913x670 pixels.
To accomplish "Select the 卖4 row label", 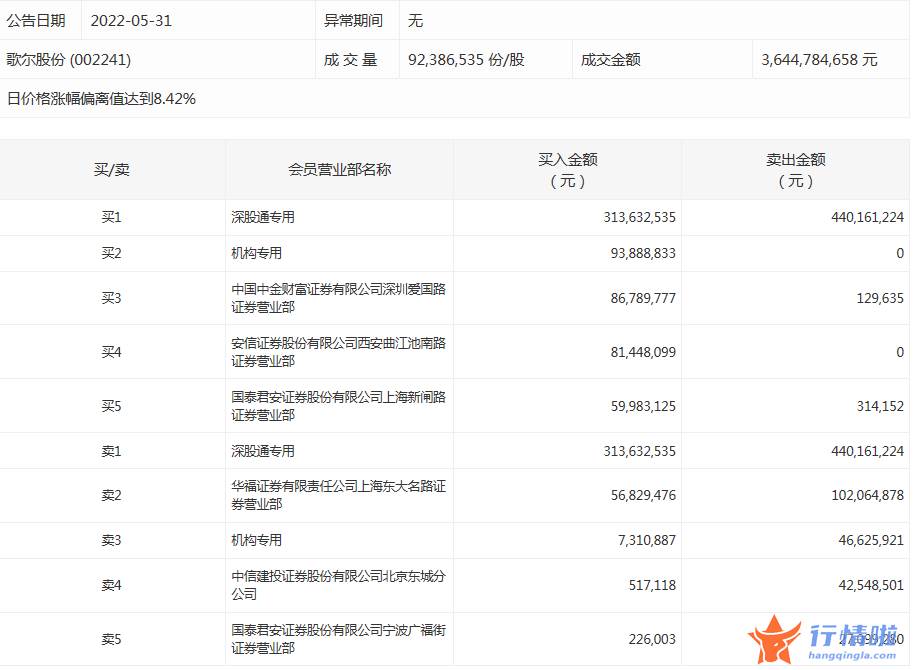I will tap(112, 585).
